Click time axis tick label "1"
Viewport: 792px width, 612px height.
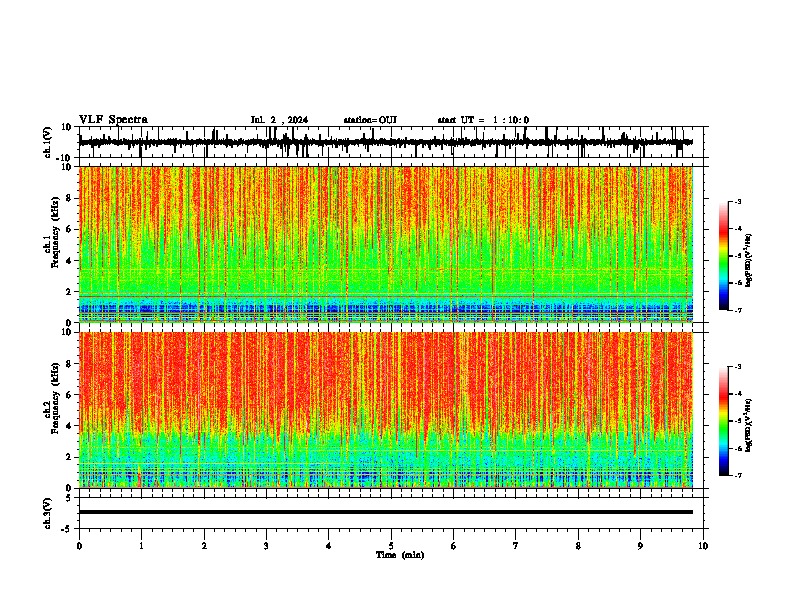(141, 546)
